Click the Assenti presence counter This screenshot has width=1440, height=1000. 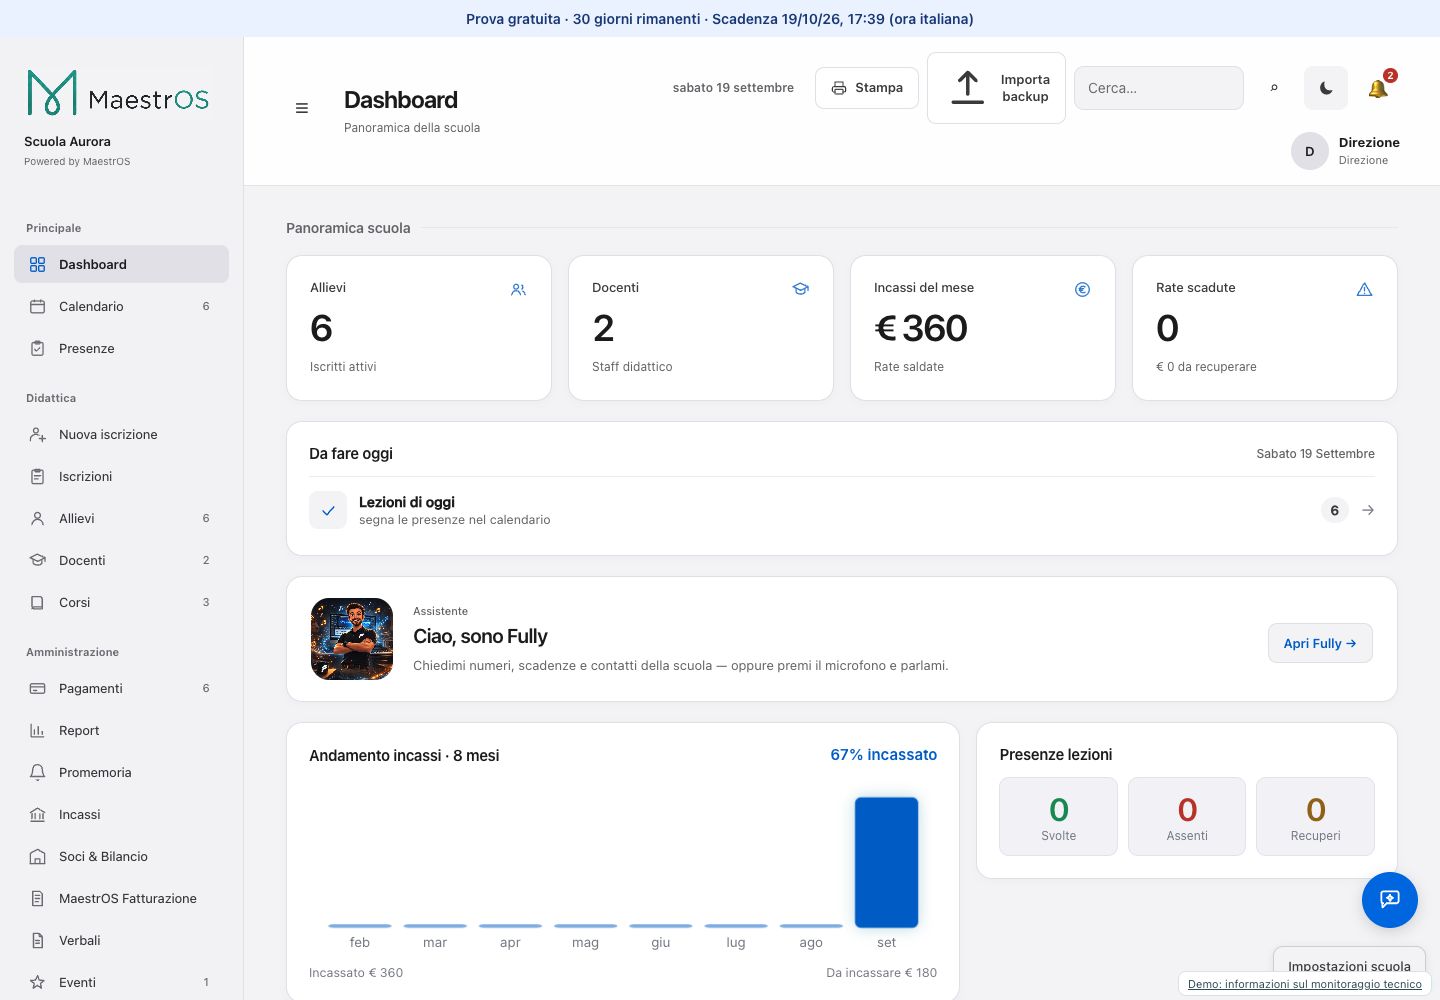(1187, 816)
